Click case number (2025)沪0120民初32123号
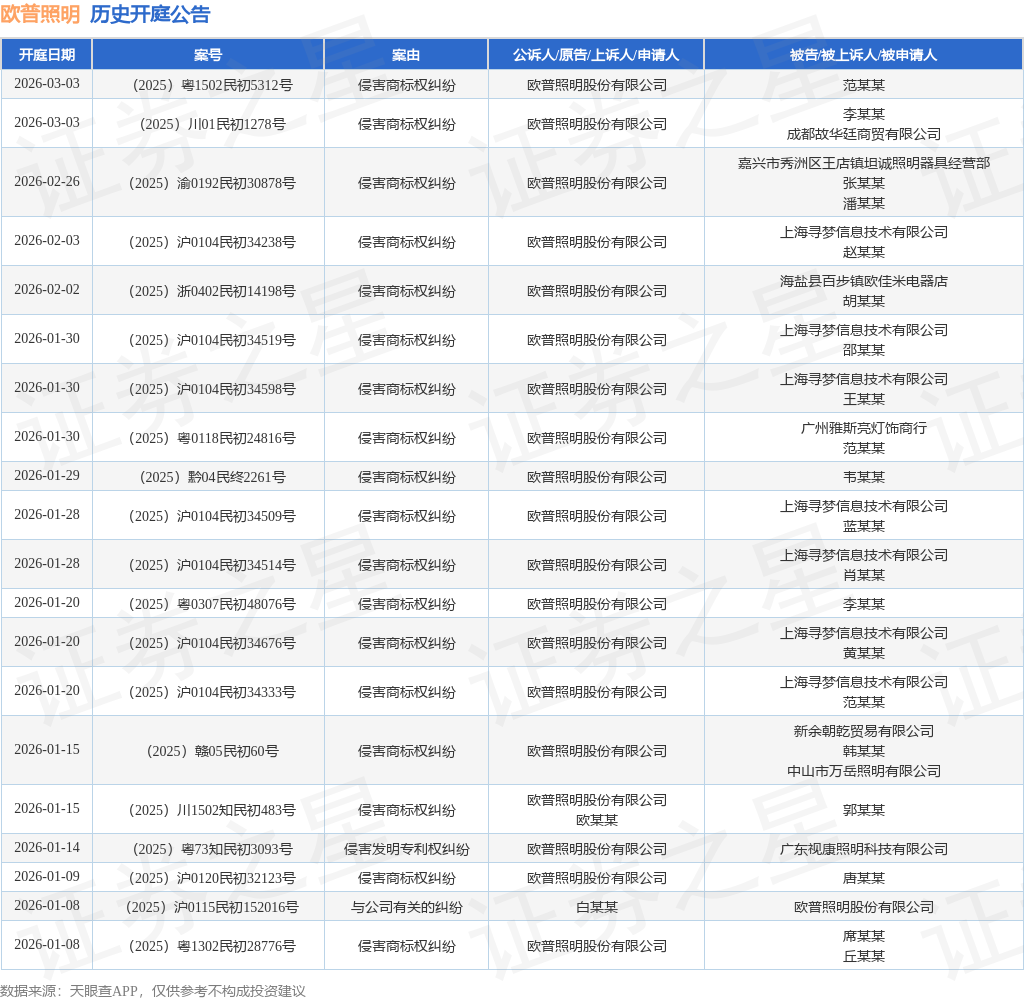The height and width of the screenshot is (1000, 1024). point(212,878)
